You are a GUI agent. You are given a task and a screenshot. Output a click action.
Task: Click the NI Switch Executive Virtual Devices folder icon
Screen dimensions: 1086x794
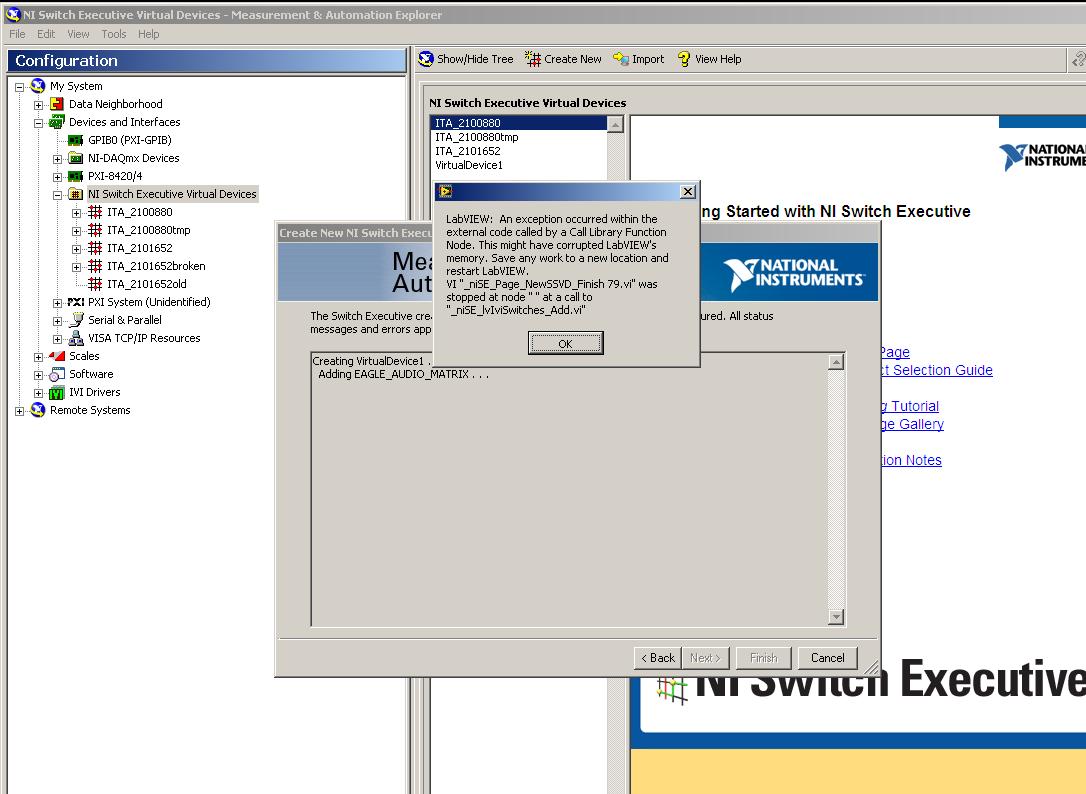75,194
